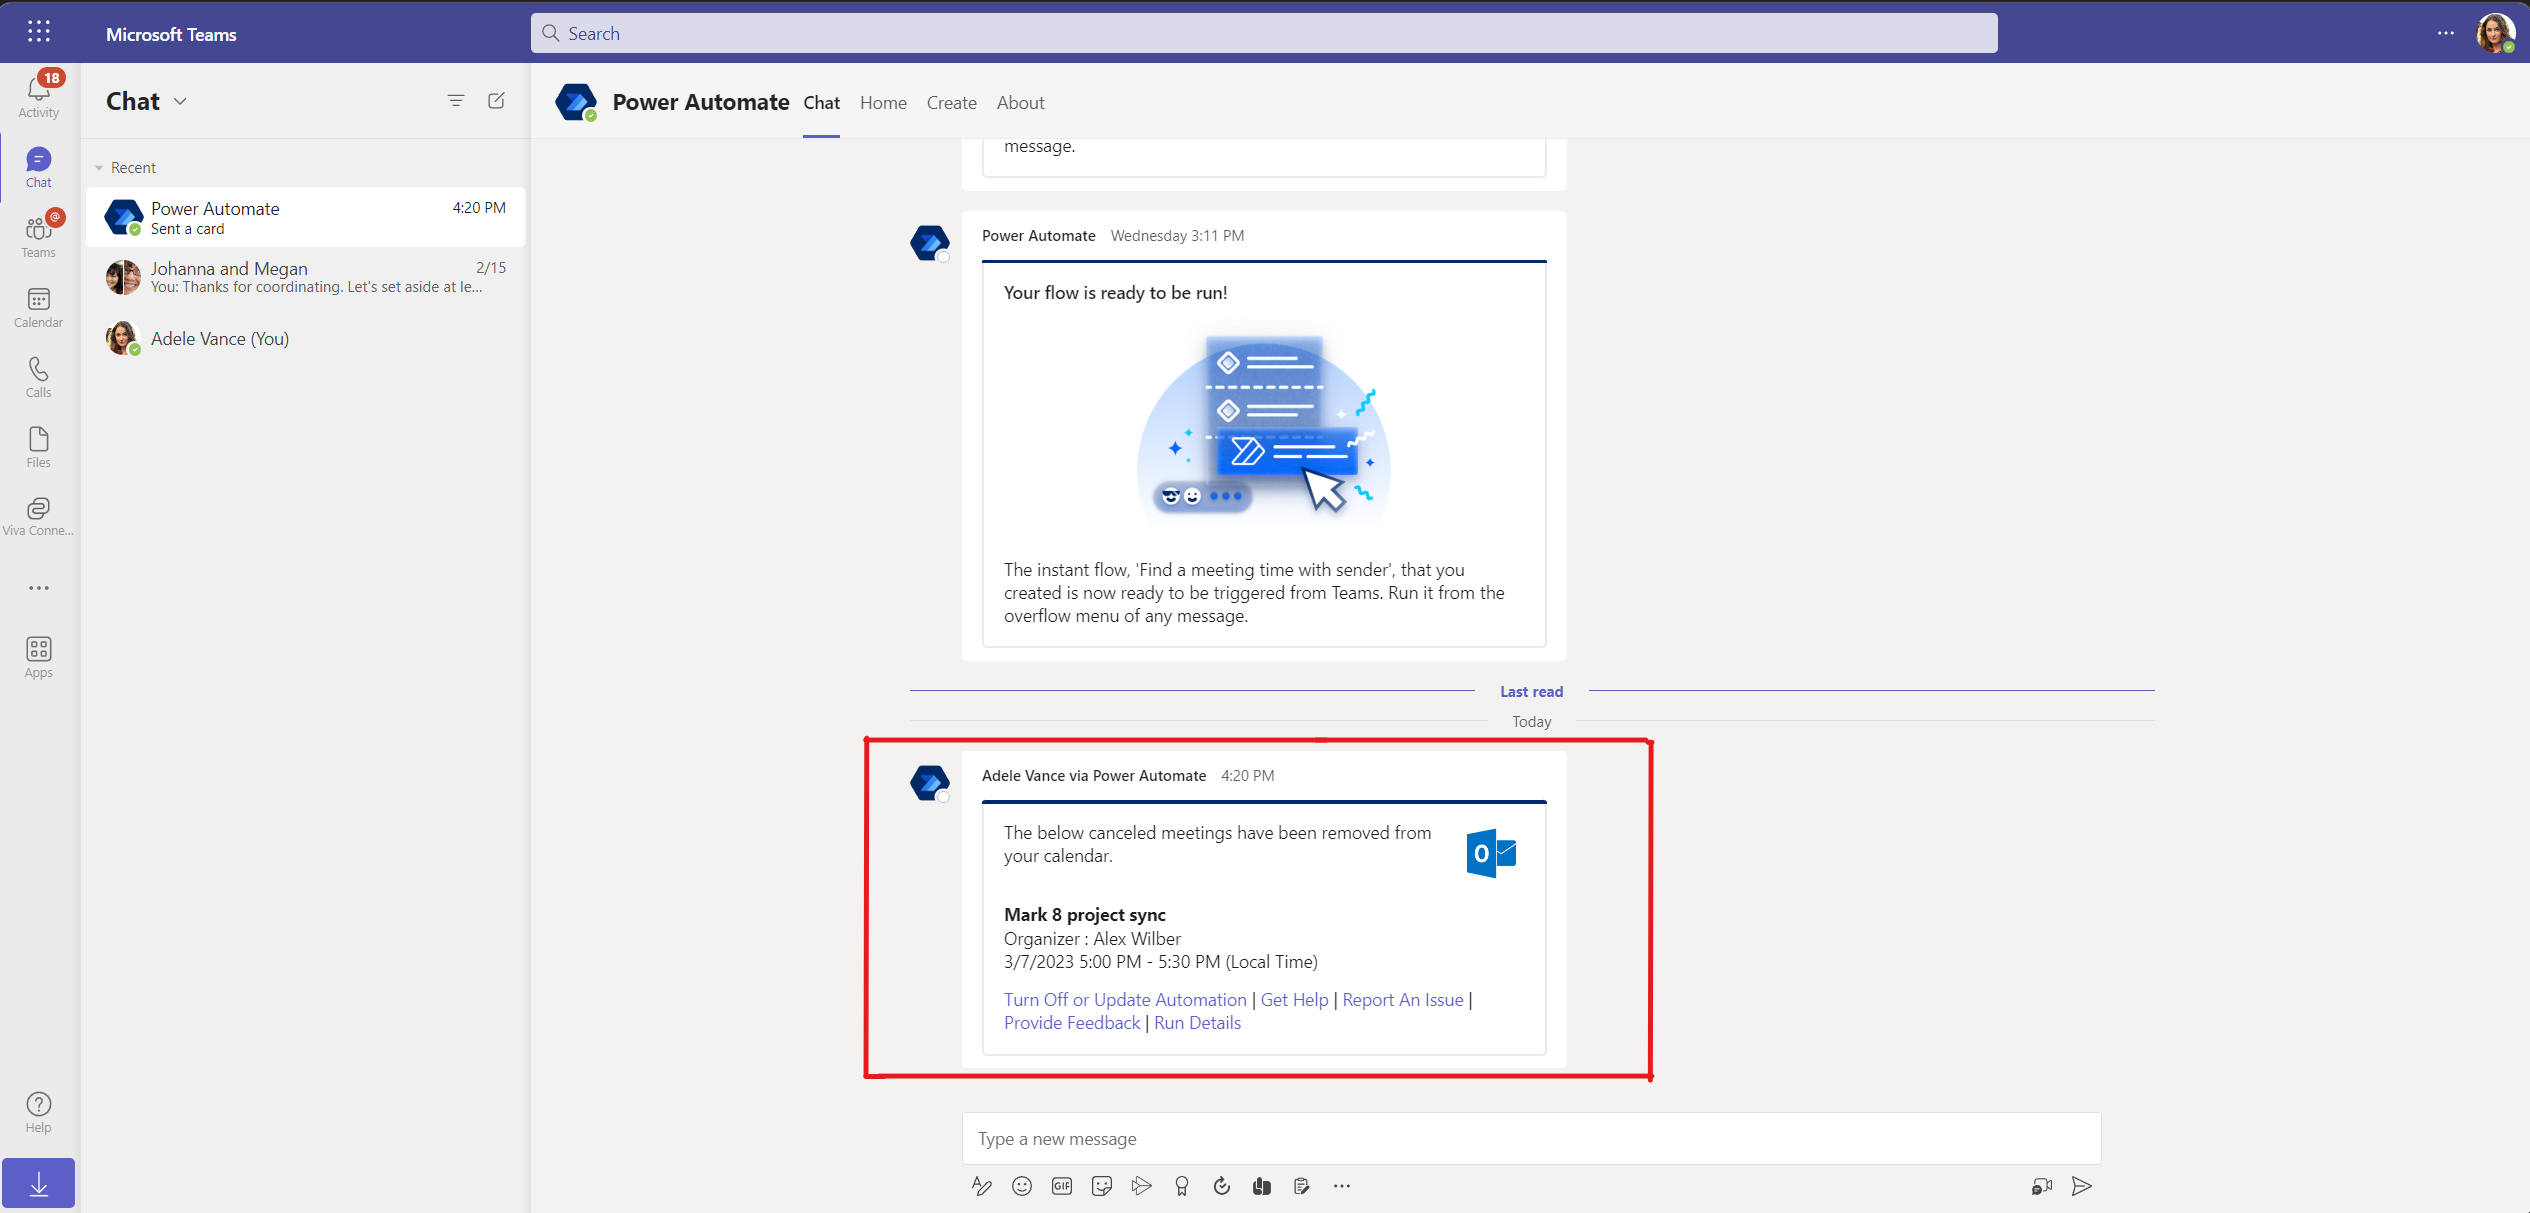Click the download desktop app button
The height and width of the screenshot is (1213, 2530).
point(38,1184)
